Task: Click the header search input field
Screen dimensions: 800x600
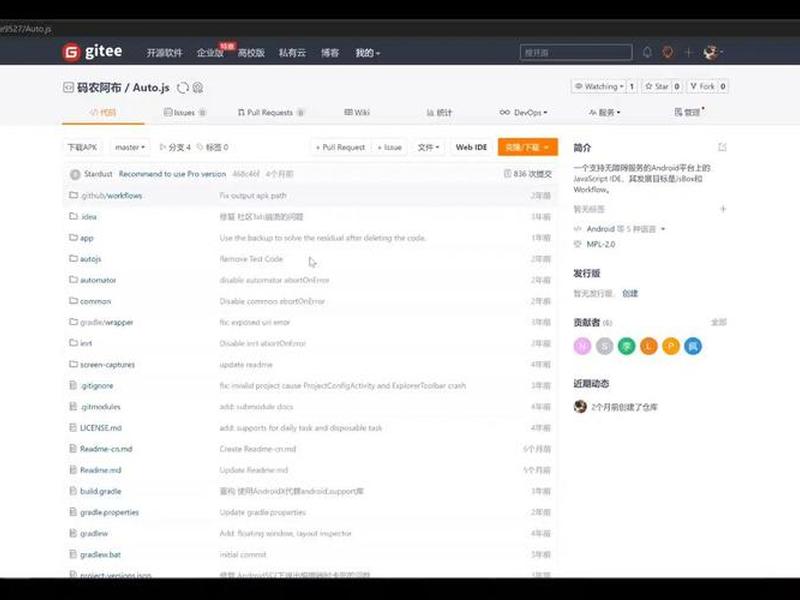Action: [x=576, y=52]
